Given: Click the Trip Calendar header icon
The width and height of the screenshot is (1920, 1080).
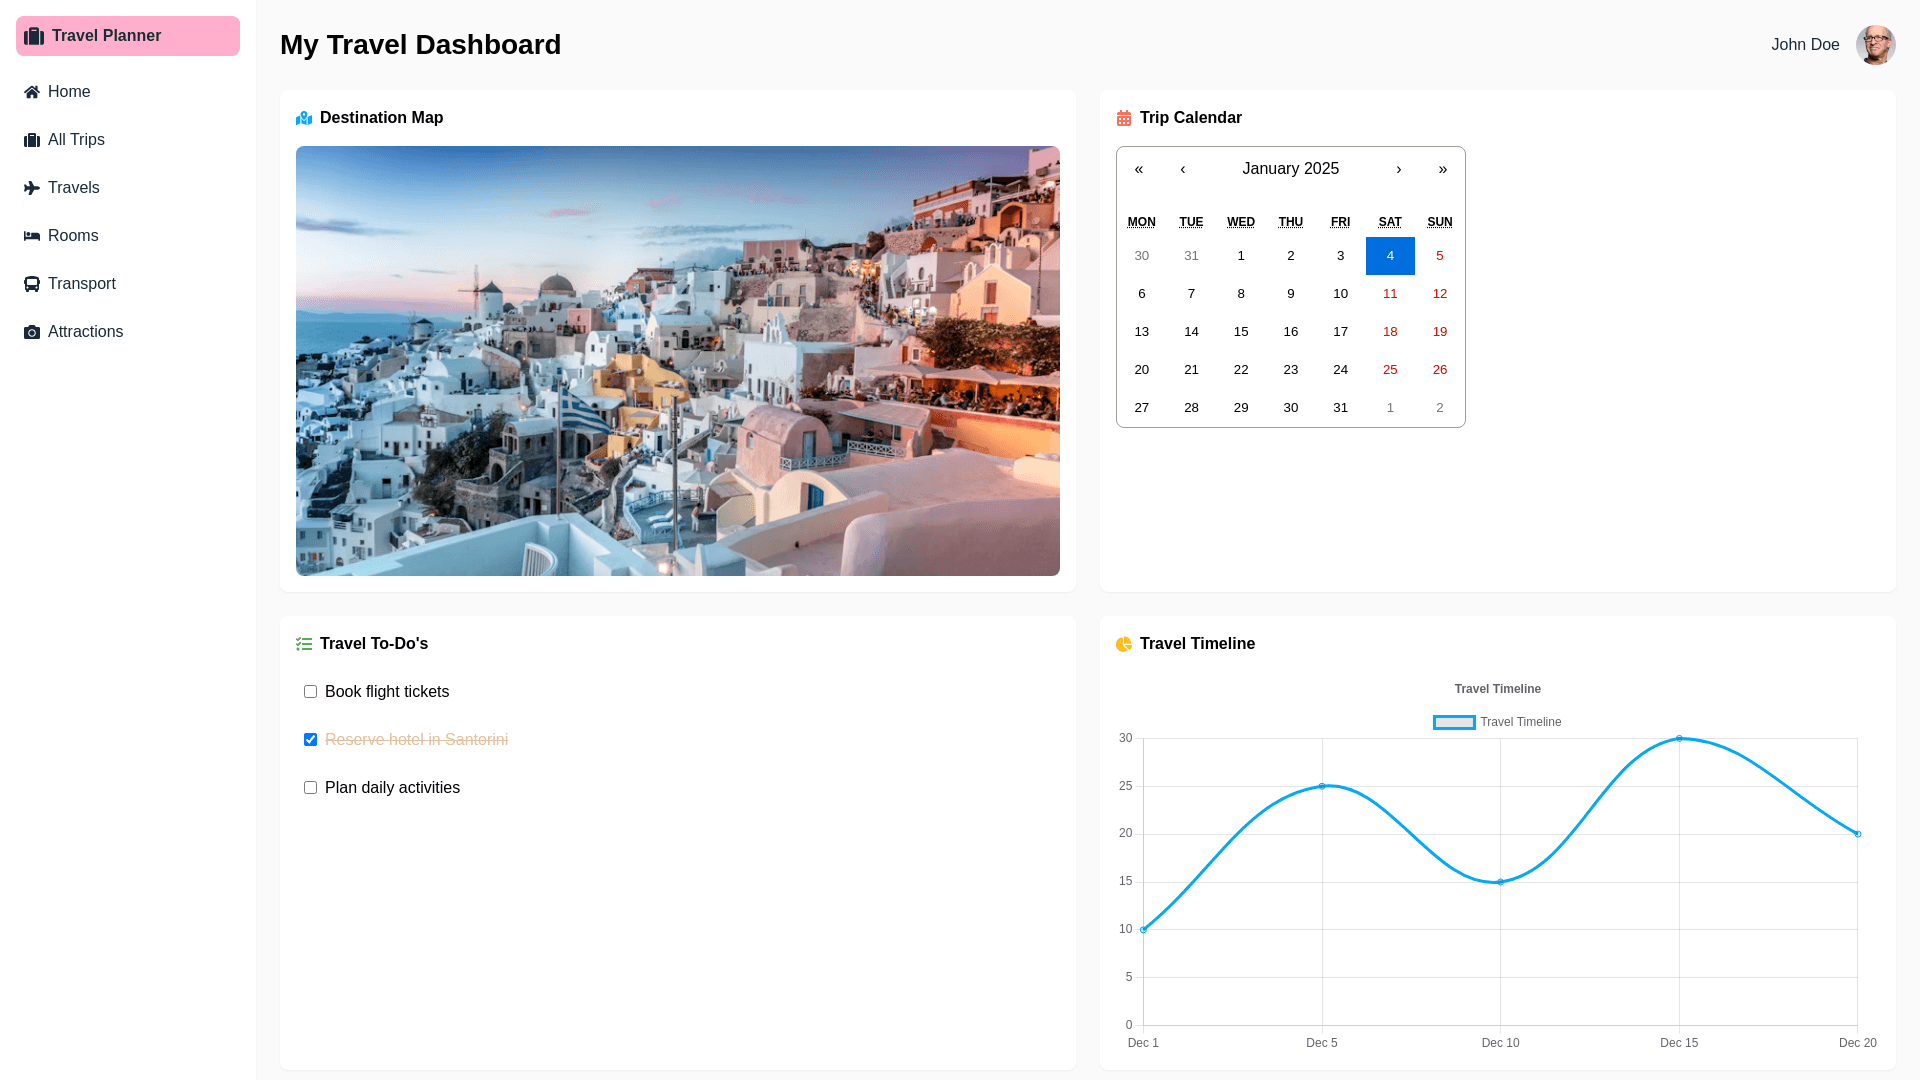Looking at the screenshot, I should point(1124,118).
